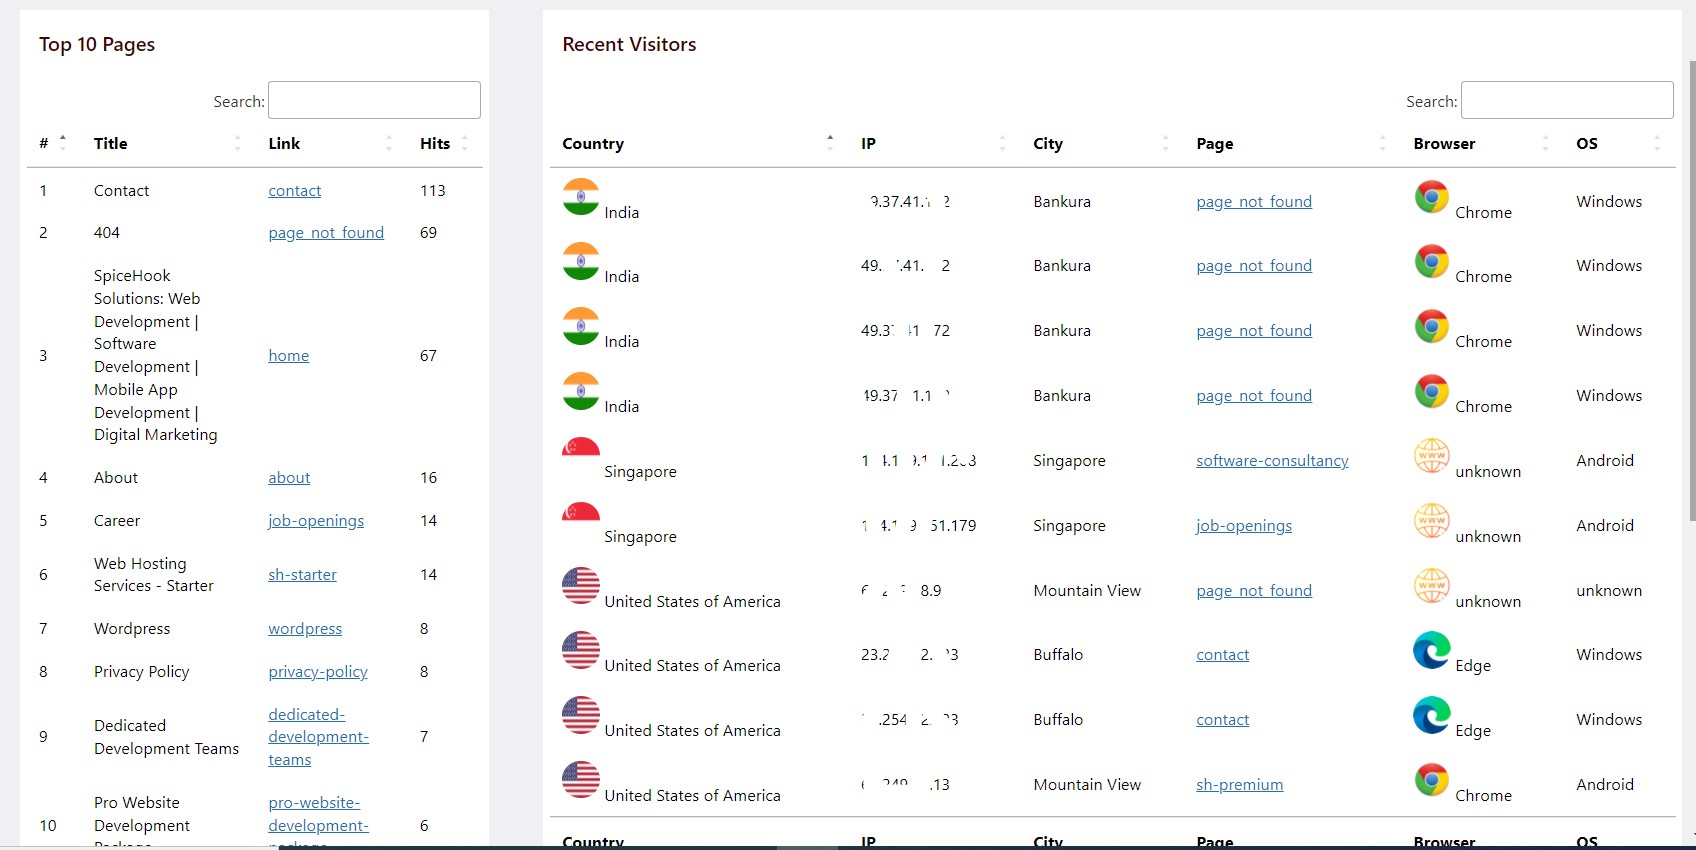The width and height of the screenshot is (1696, 850).
Task: Sort Top 10 Pages by the # column
Action: point(53,143)
